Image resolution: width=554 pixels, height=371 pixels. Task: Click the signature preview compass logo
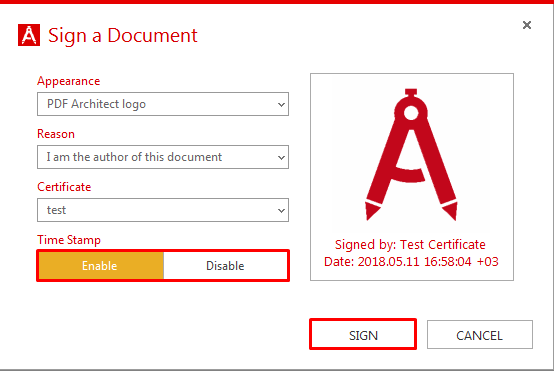coord(411,154)
